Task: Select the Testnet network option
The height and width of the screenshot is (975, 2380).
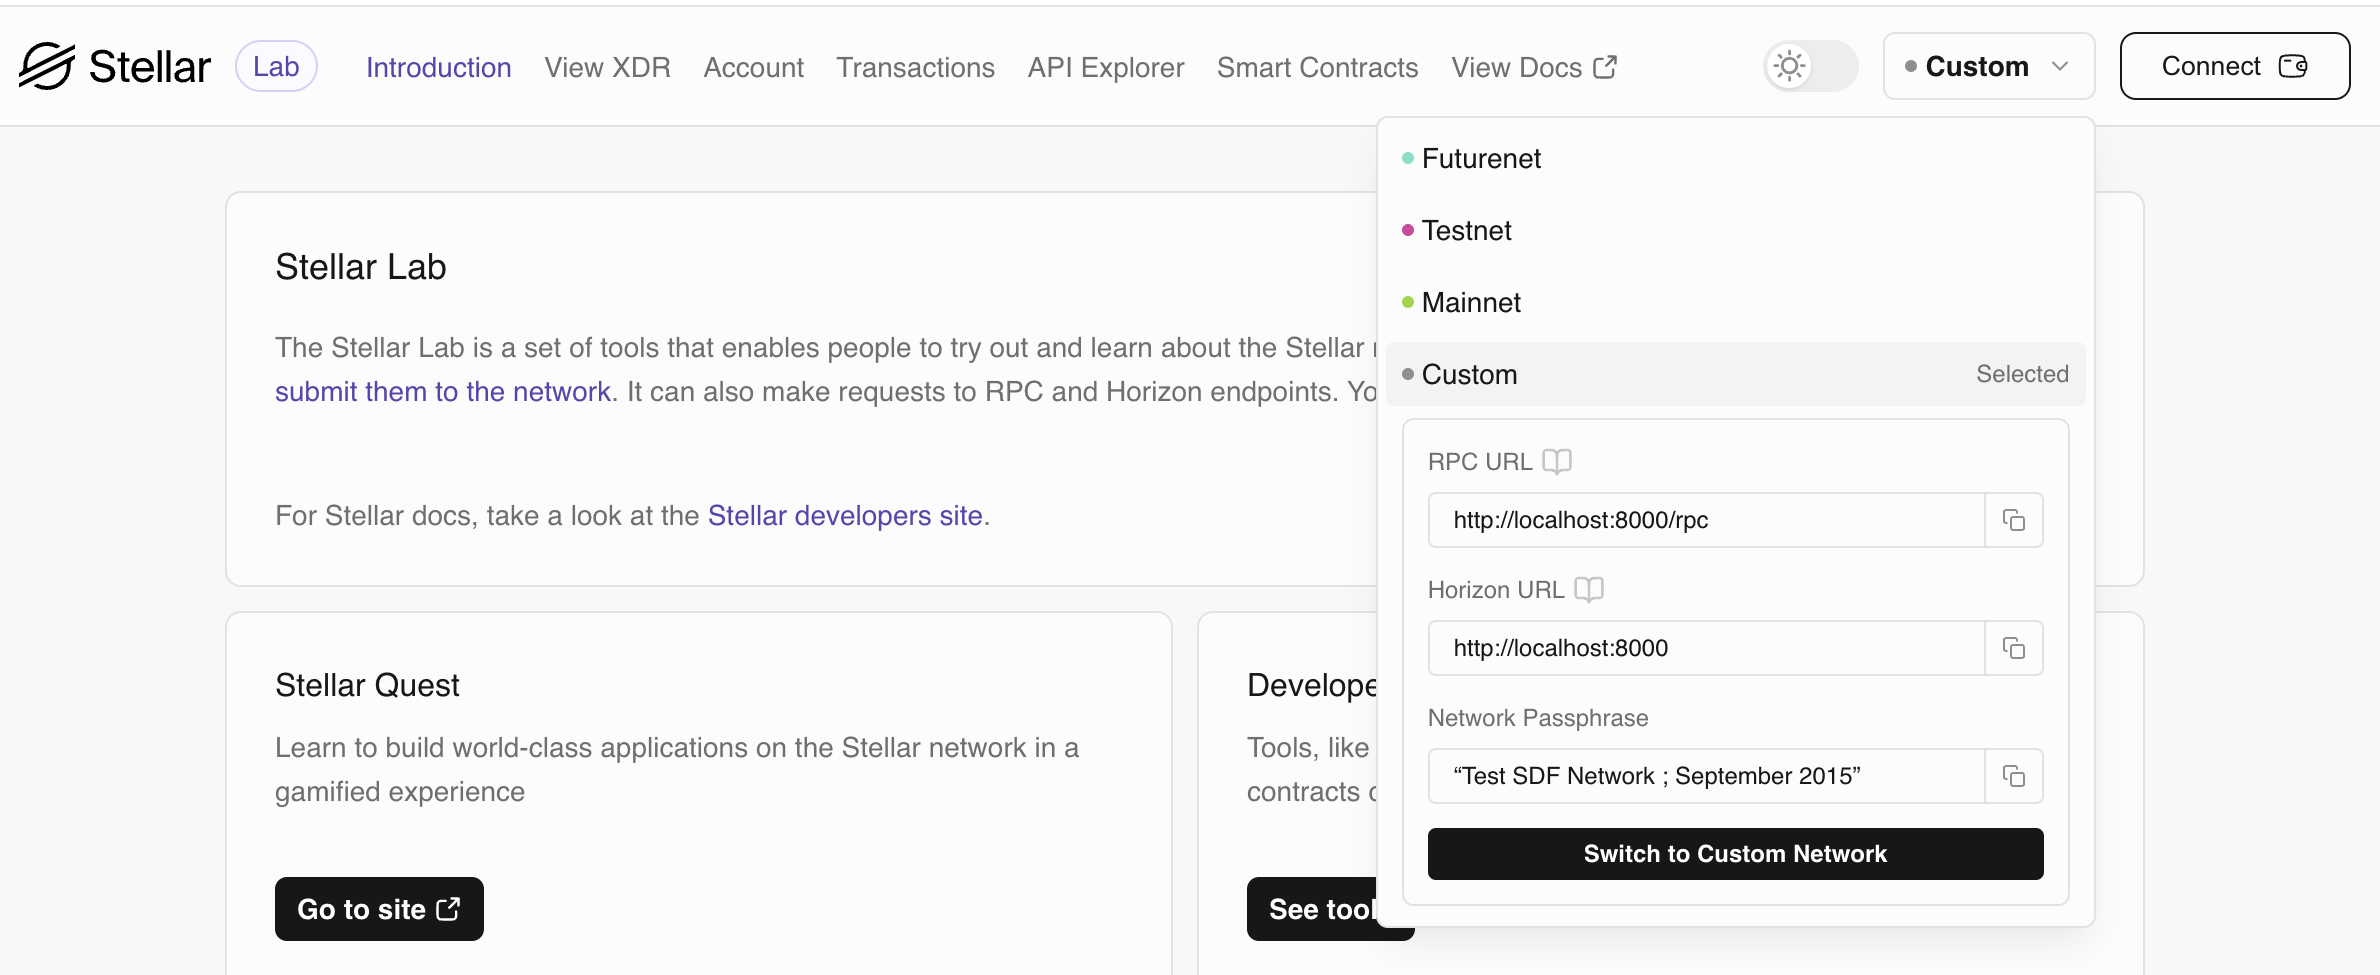Action: pyautogui.click(x=1467, y=230)
